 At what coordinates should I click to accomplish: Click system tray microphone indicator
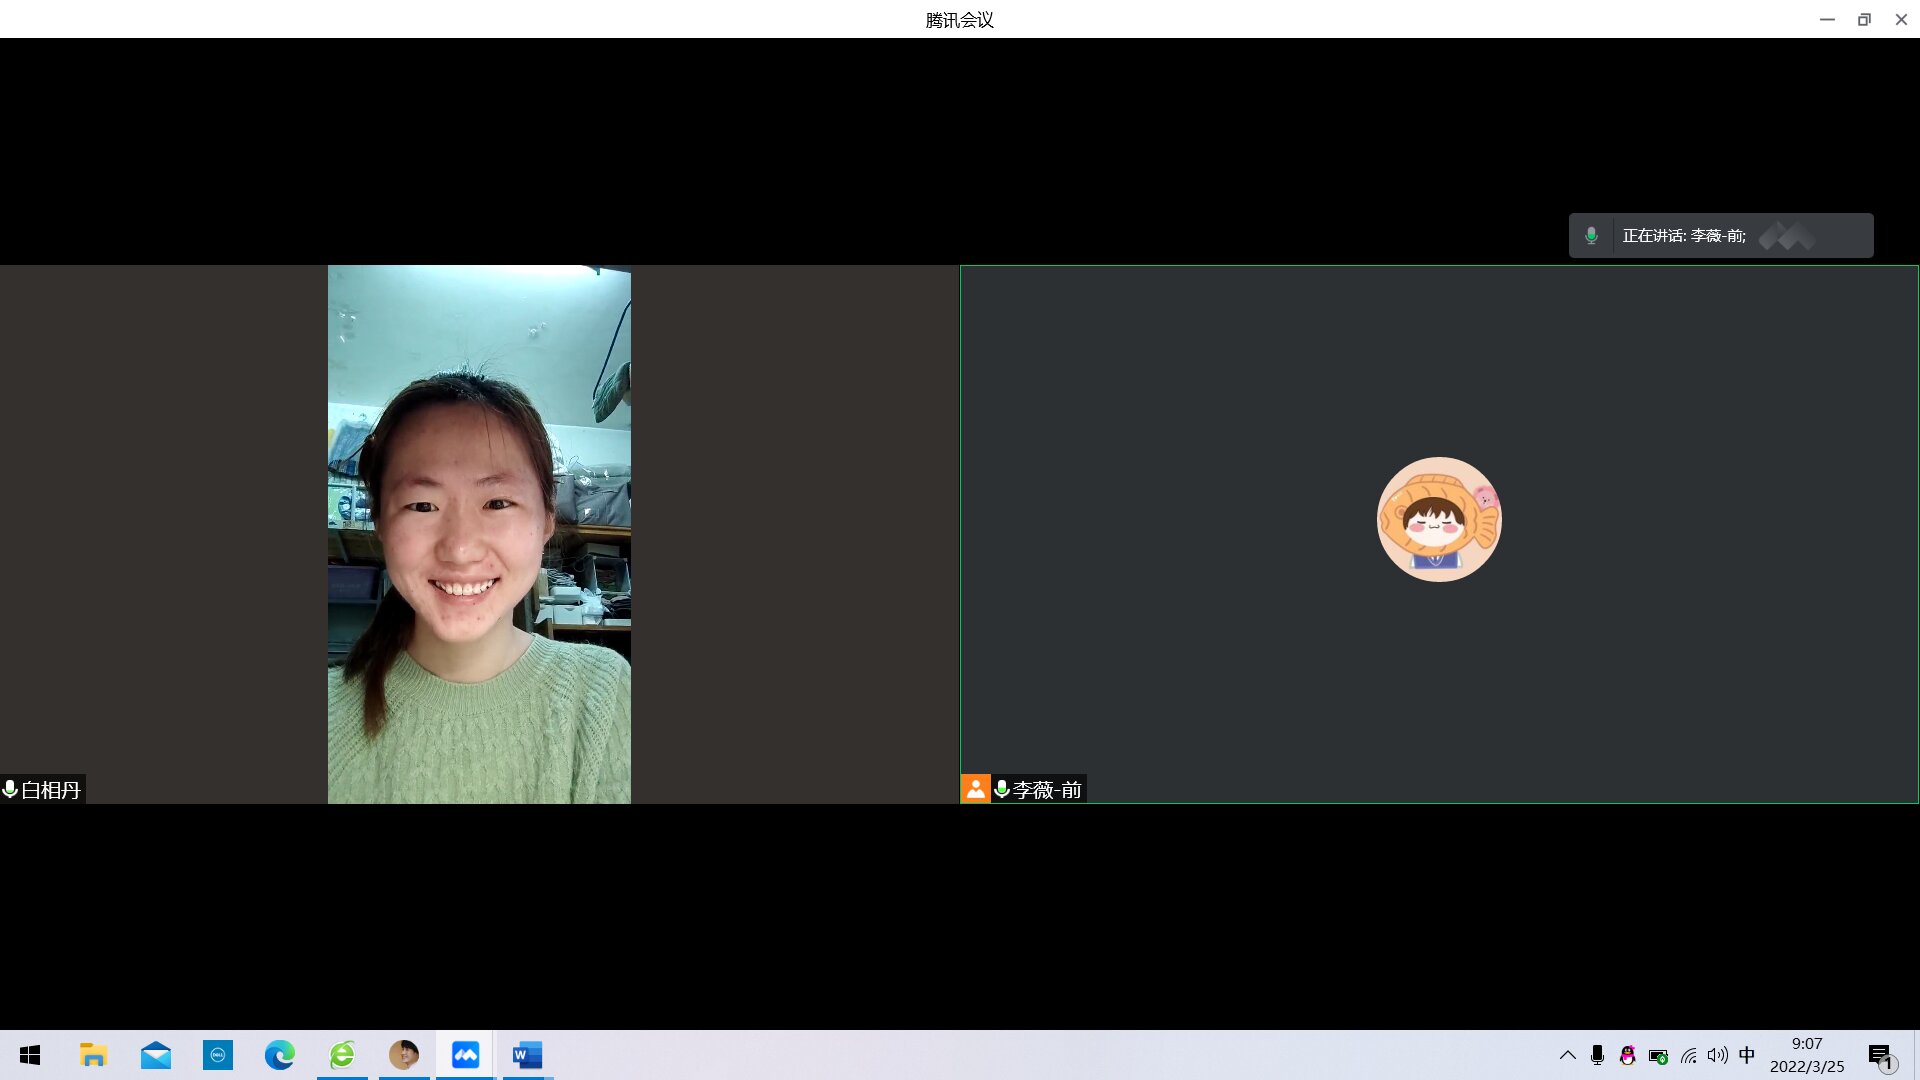click(x=1597, y=1056)
